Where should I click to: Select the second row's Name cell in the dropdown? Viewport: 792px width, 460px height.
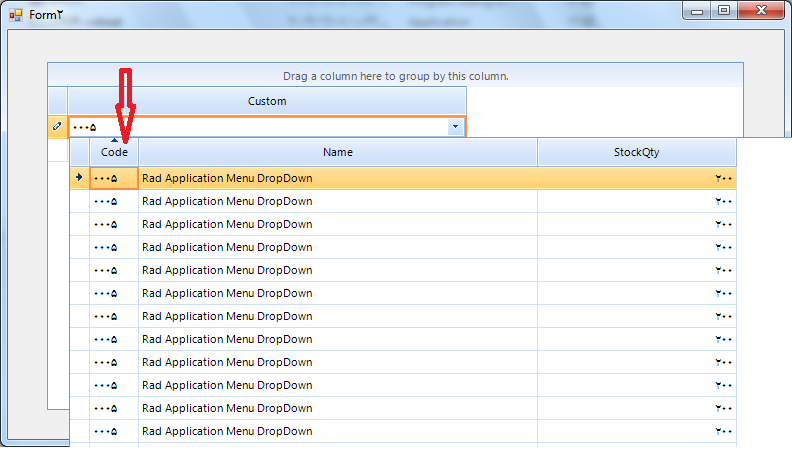coord(337,201)
